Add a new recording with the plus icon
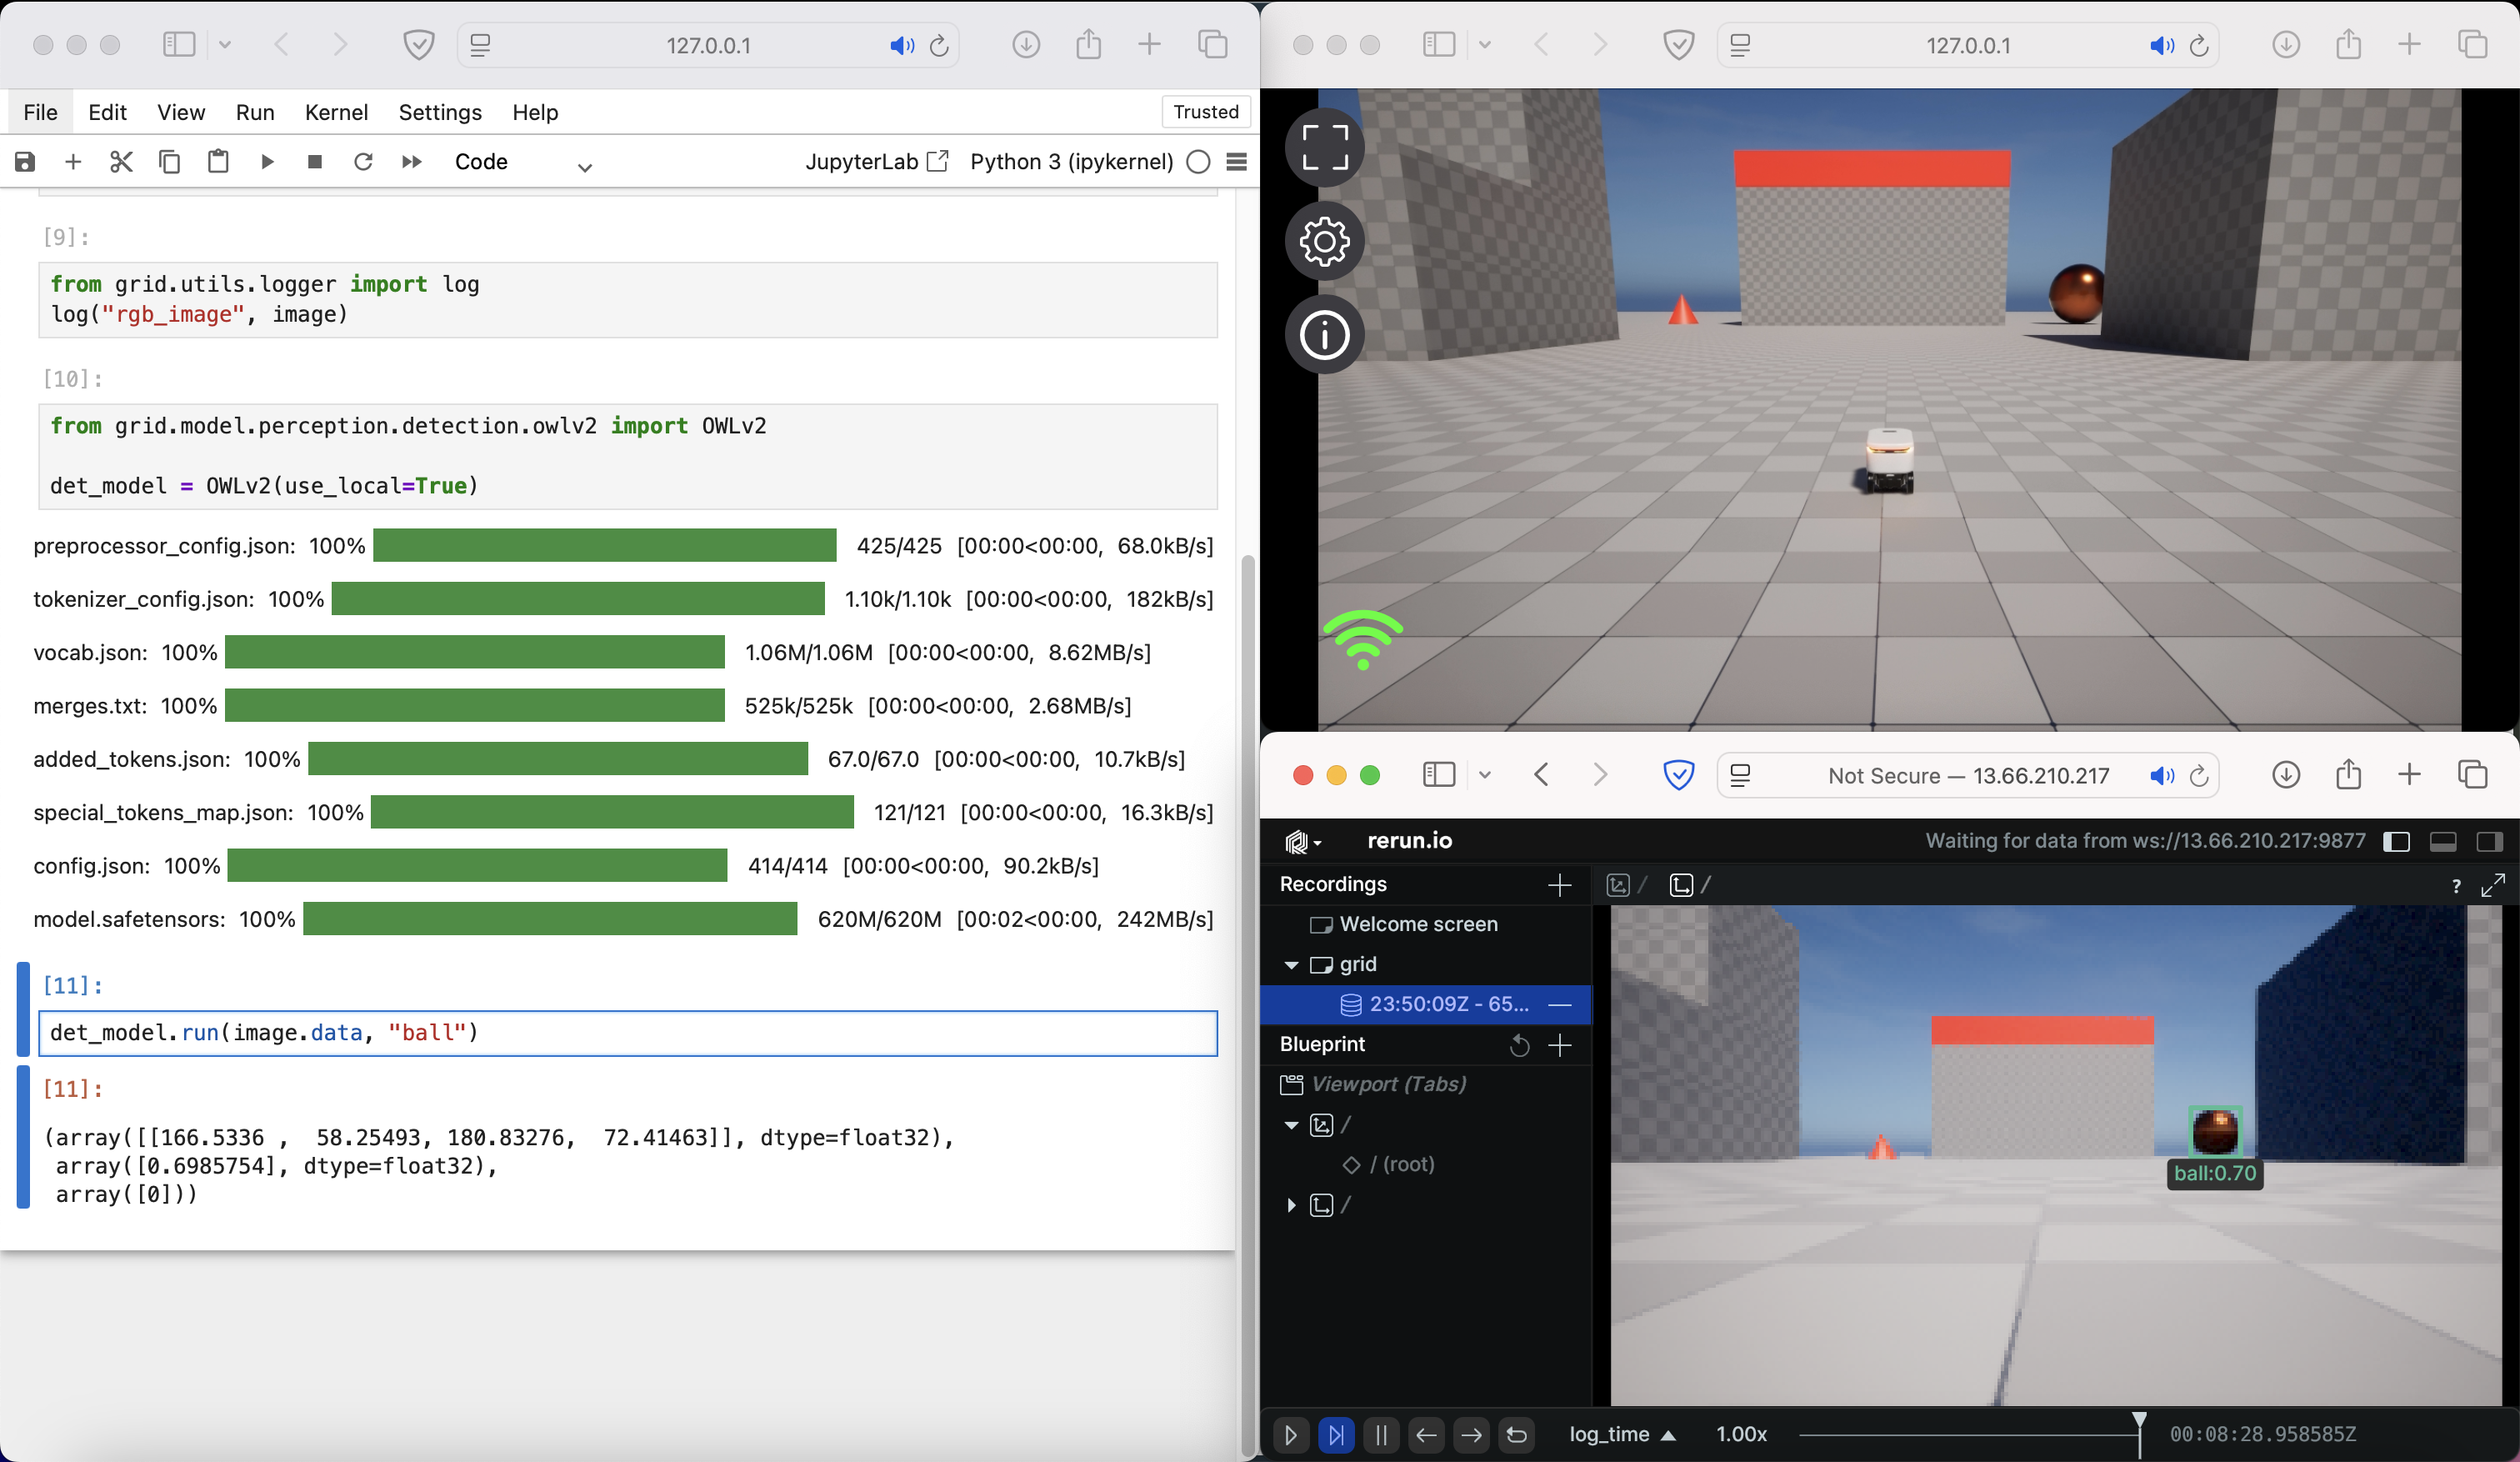The width and height of the screenshot is (2520, 1462). [1559, 885]
